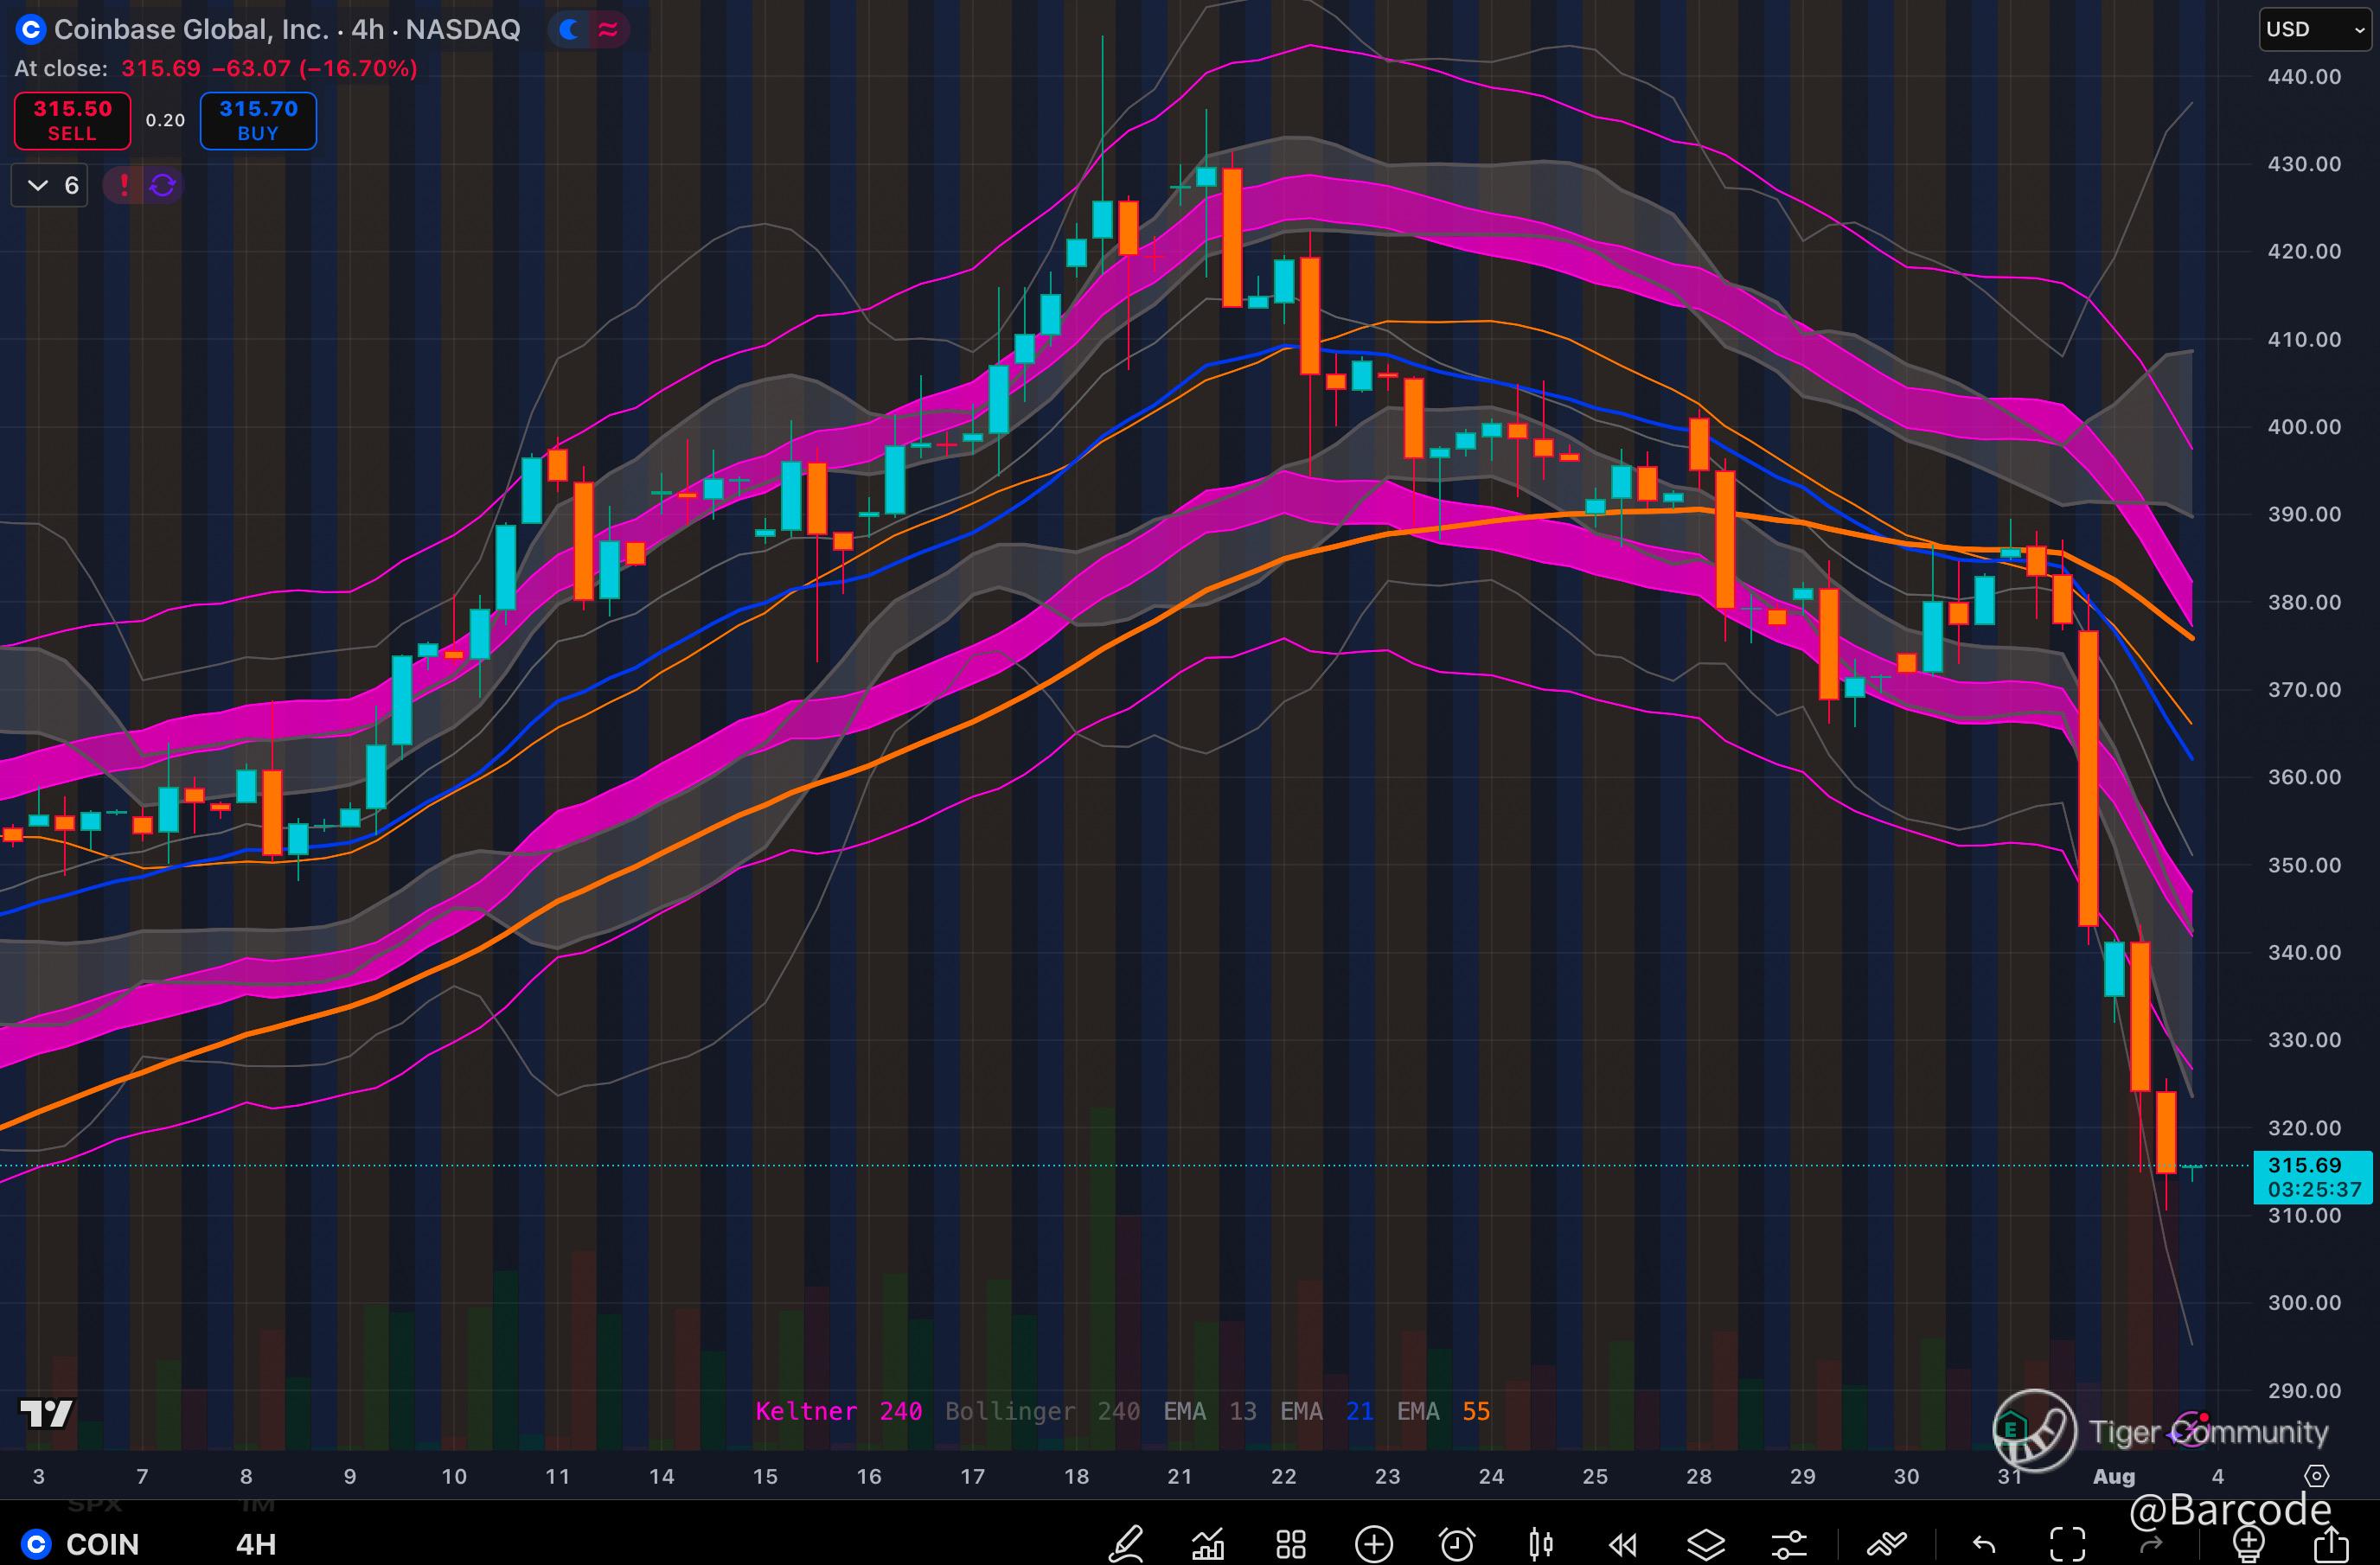Open chart settings sliders icon
The width and height of the screenshot is (2380, 1565).
[1789, 1544]
